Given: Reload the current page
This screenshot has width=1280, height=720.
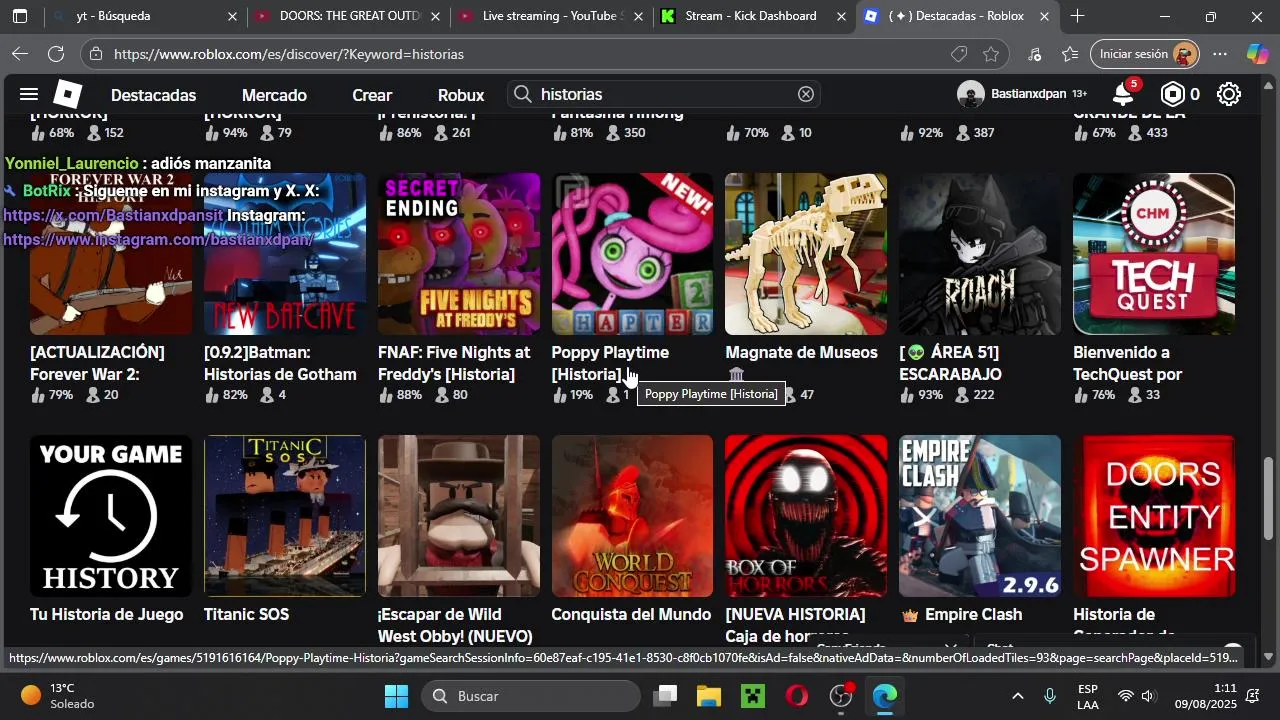Looking at the screenshot, I should click(x=56, y=54).
